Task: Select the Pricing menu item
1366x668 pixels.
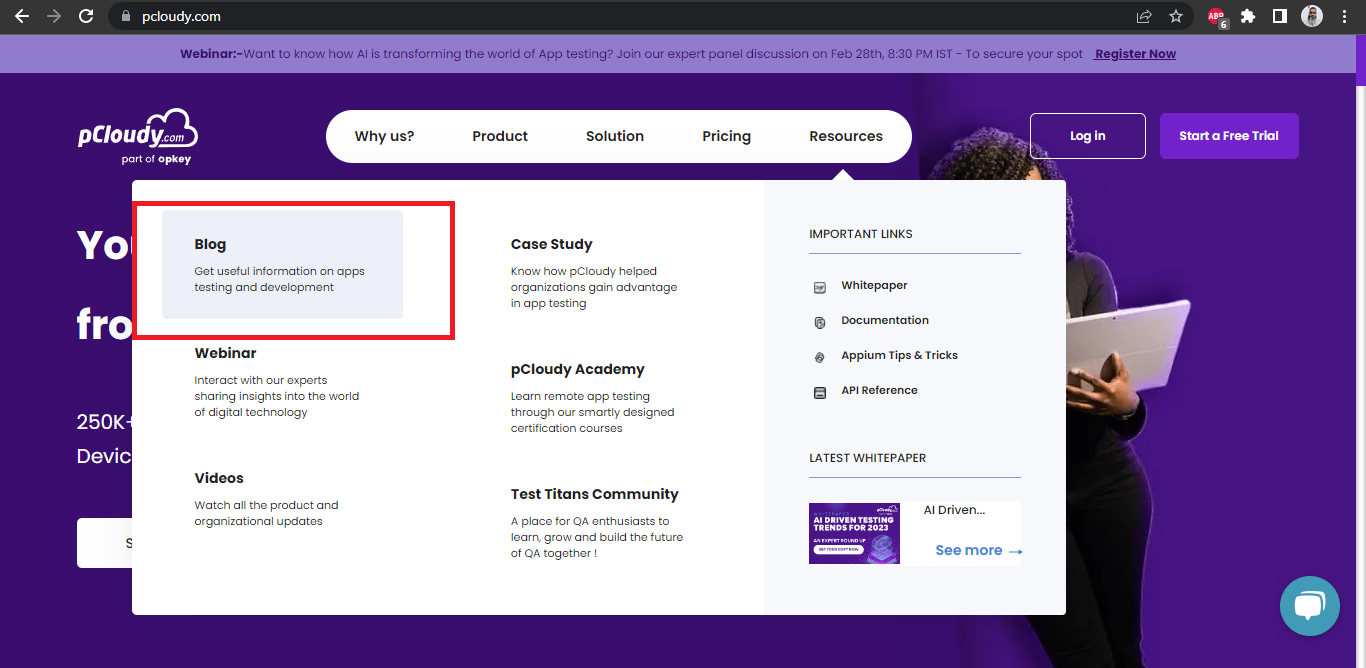Action: (726, 136)
